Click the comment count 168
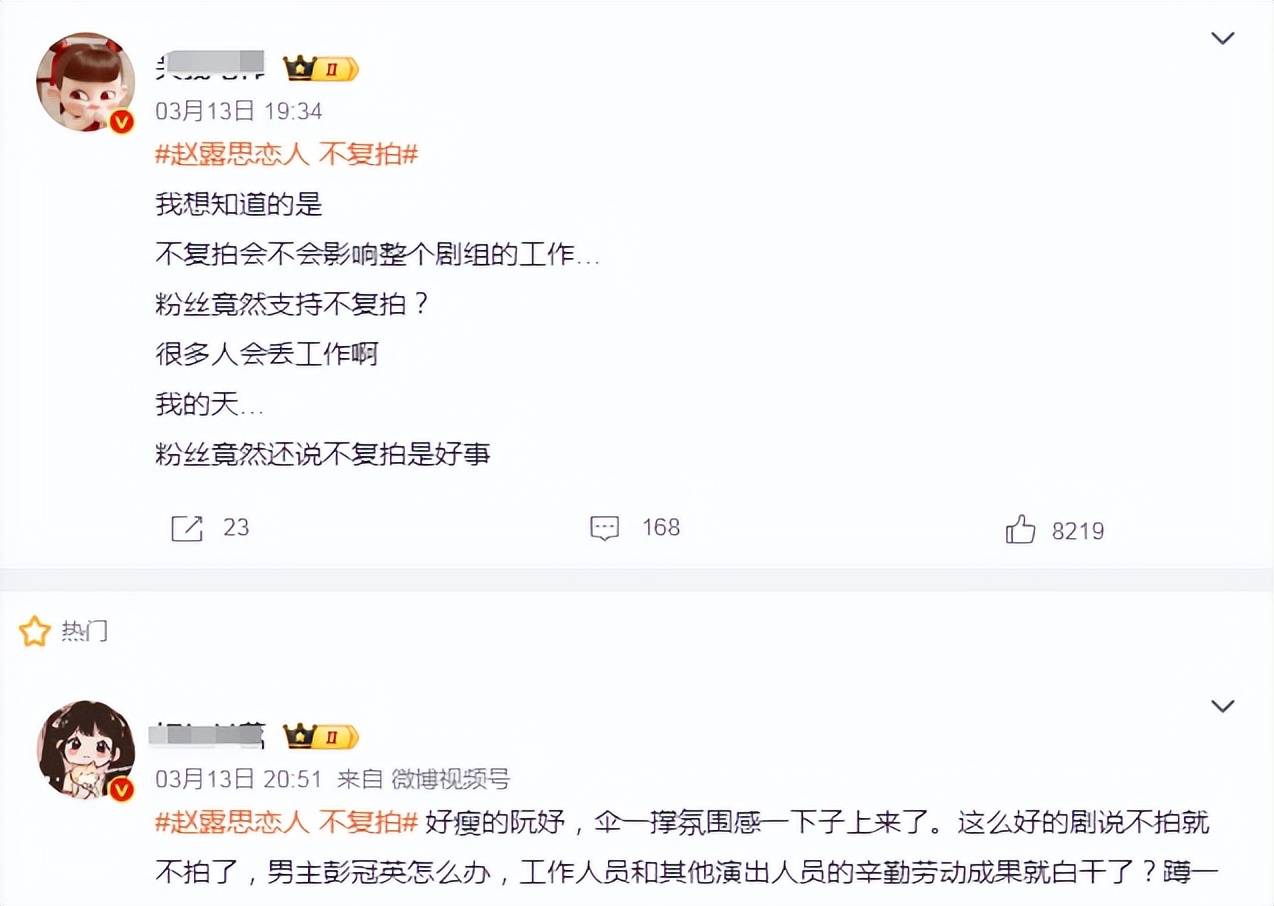 (x=661, y=528)
